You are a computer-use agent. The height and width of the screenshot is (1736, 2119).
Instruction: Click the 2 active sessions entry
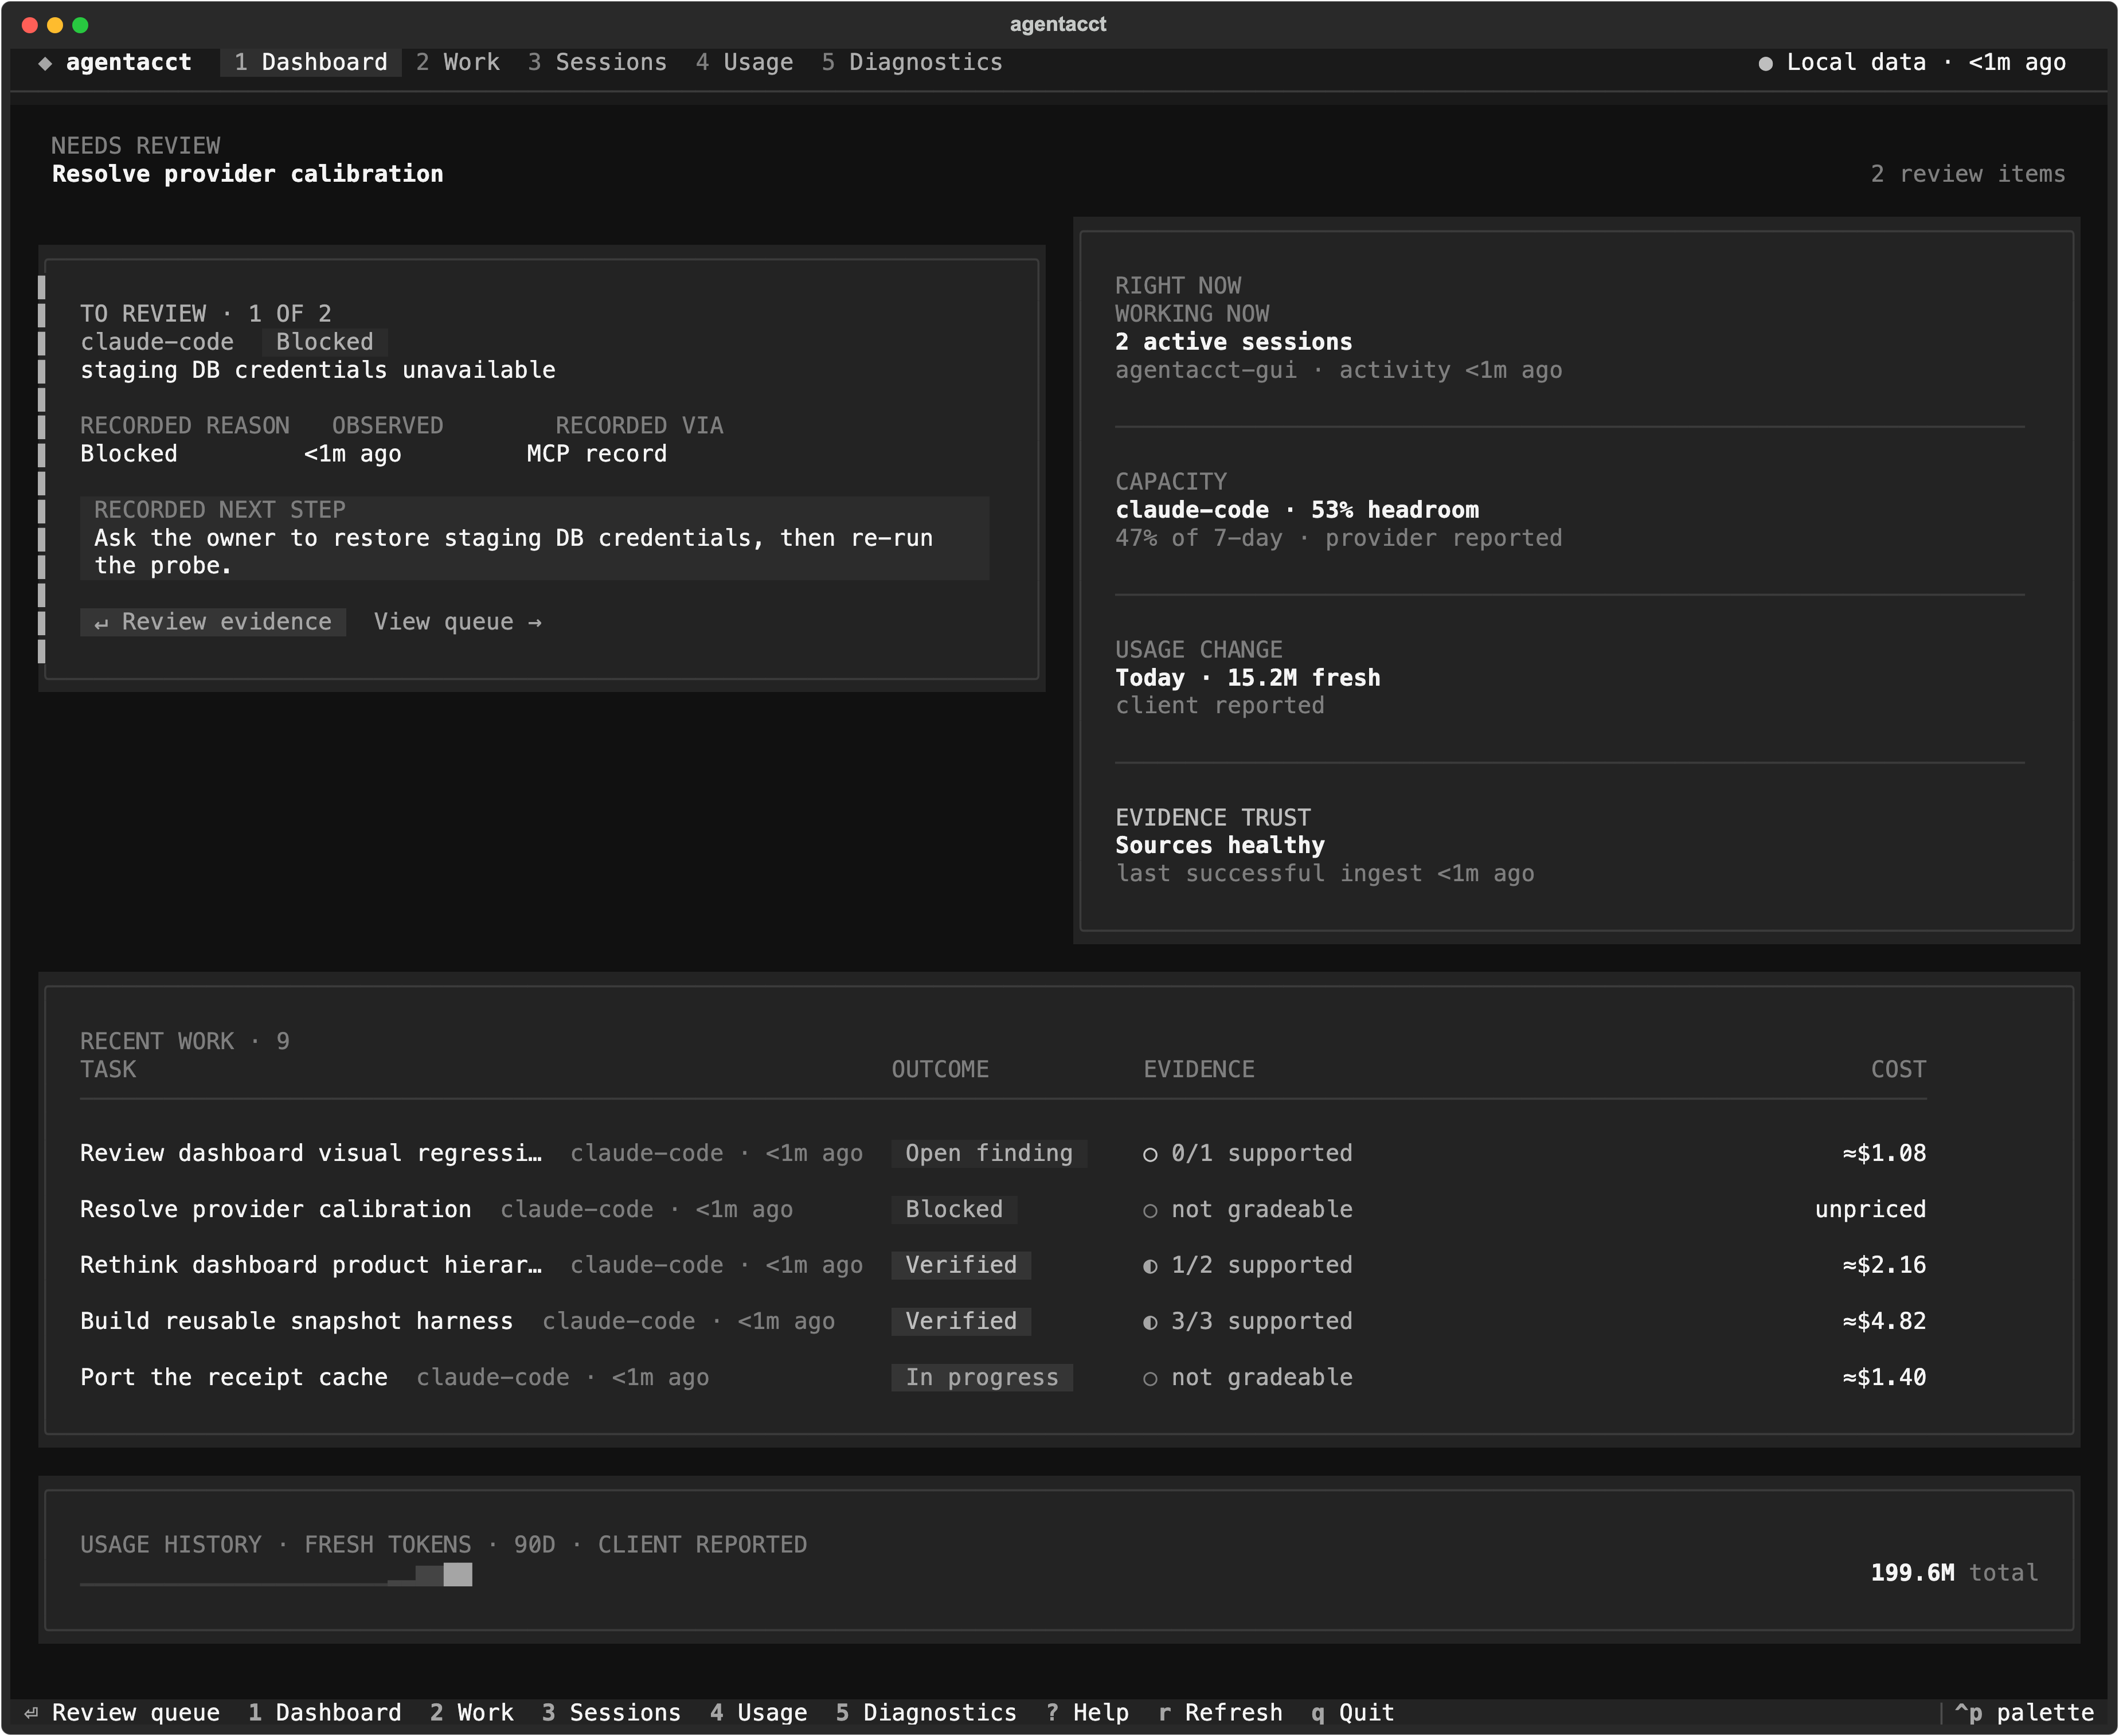pos(1234,342)
